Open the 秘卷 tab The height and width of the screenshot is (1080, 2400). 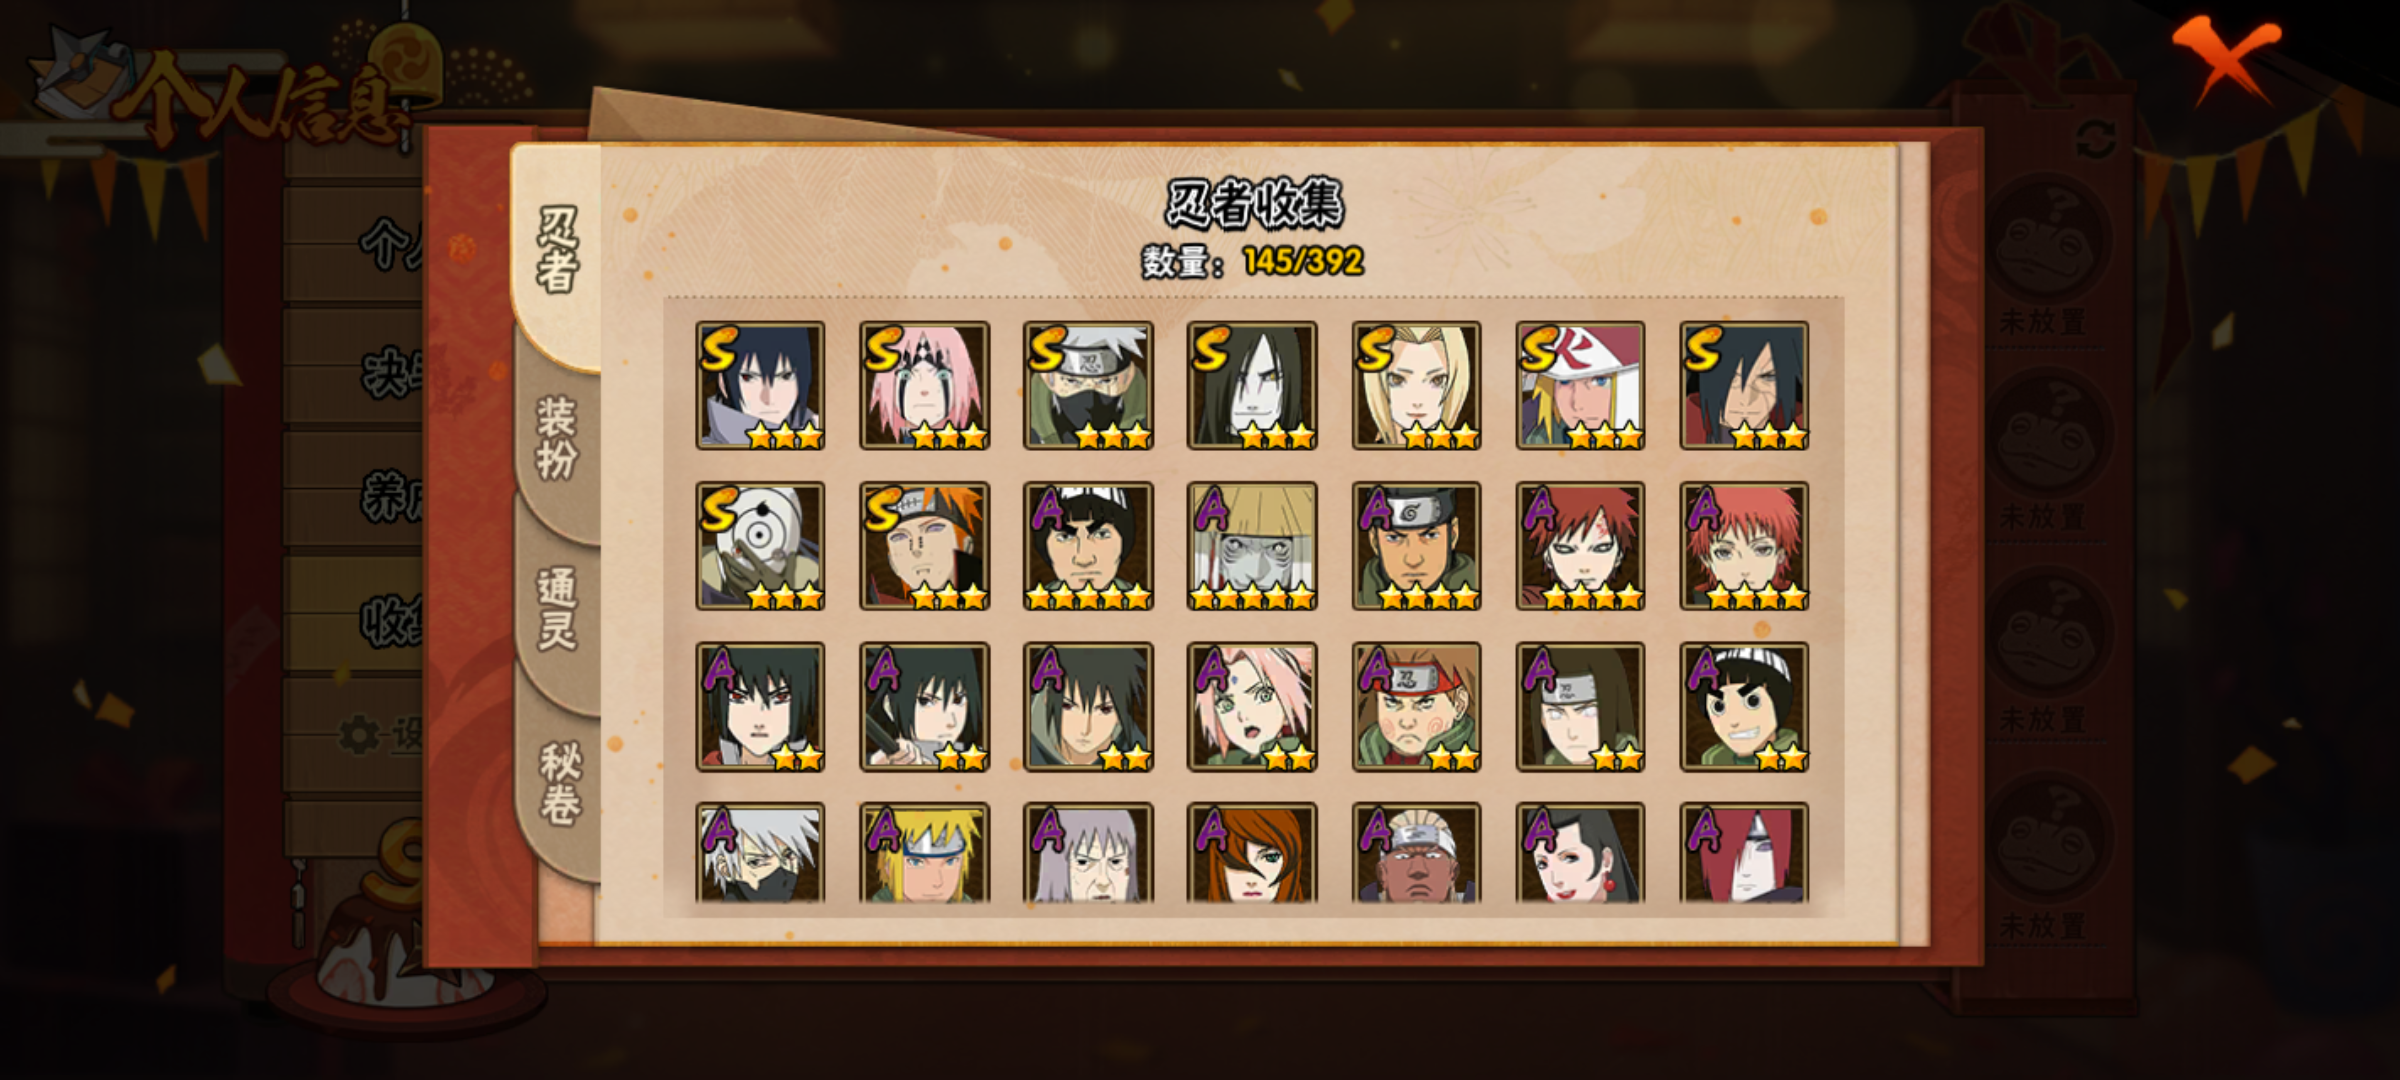tap(559, 782)
